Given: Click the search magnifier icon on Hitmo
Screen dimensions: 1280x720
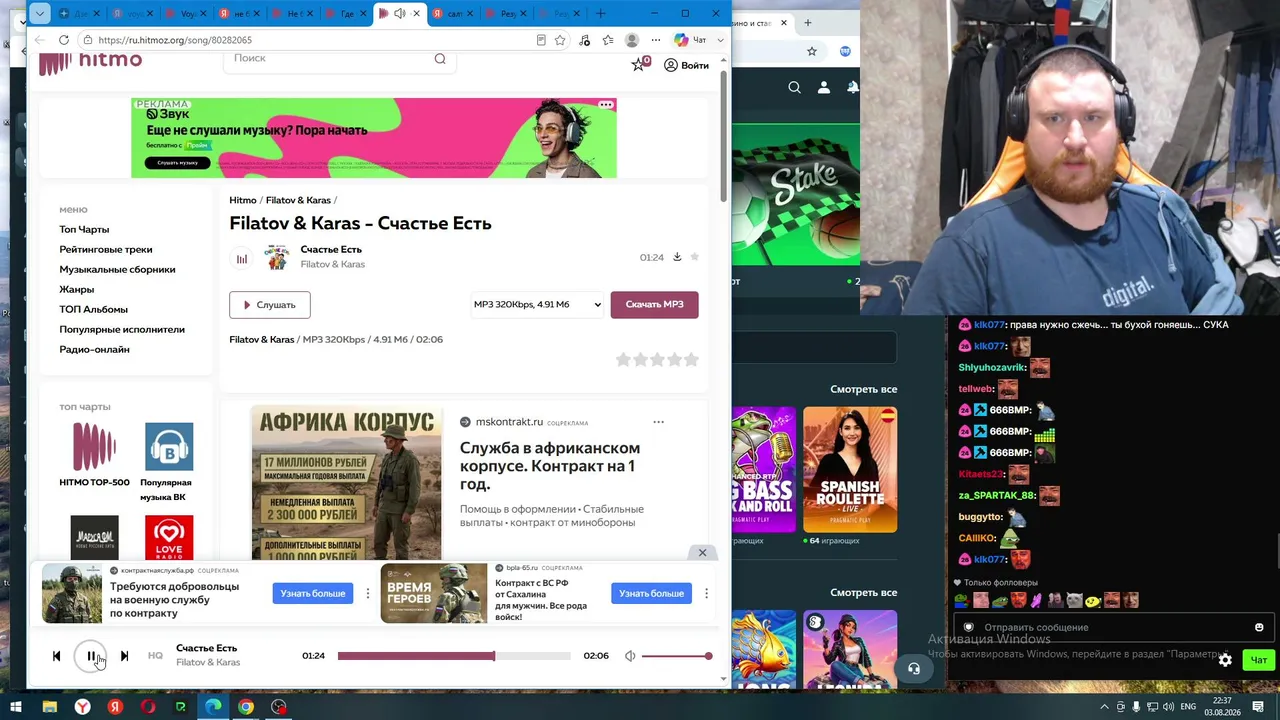Looking at the screenshot, I should point(440,58).
